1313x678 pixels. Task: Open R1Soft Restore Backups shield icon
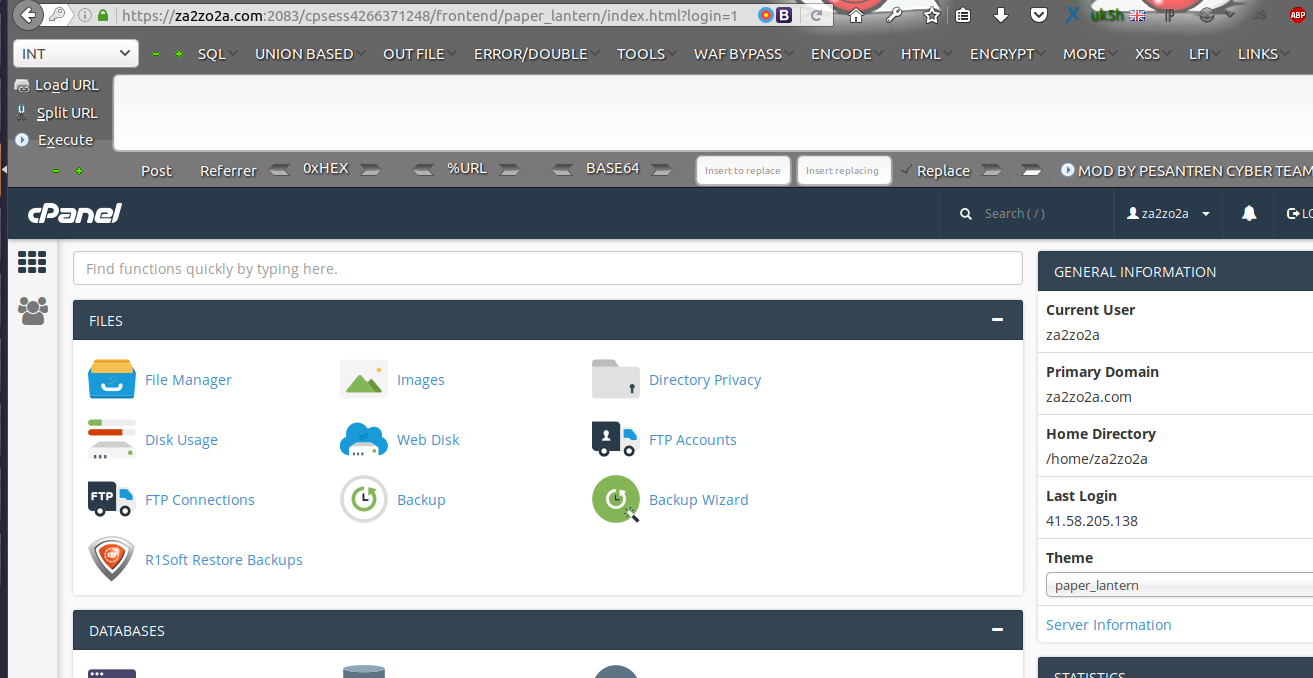click(x=112, y=559)
